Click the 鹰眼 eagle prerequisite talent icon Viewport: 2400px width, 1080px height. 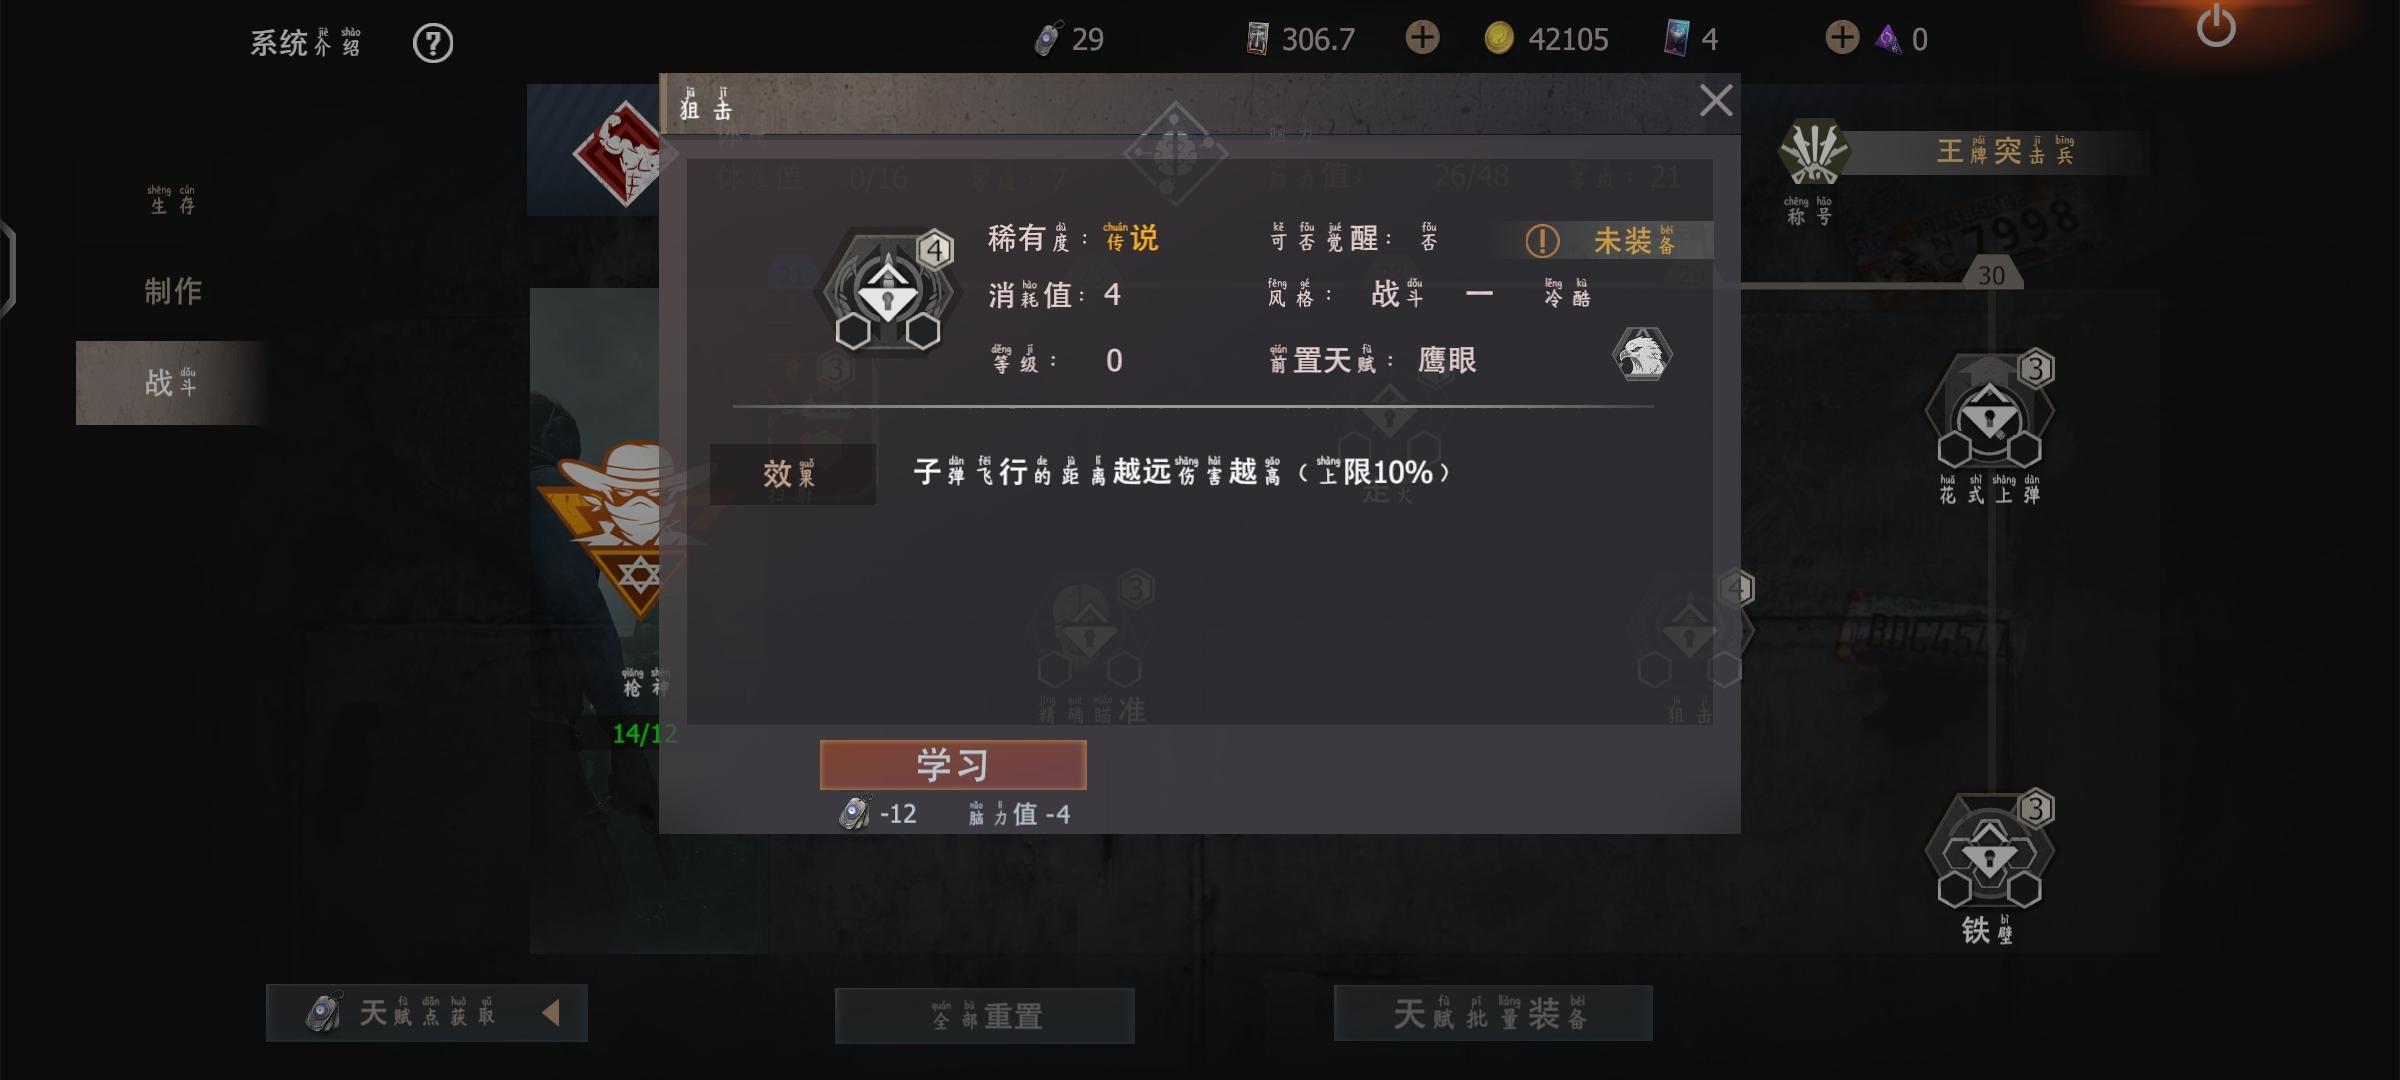click(1641, 354)
